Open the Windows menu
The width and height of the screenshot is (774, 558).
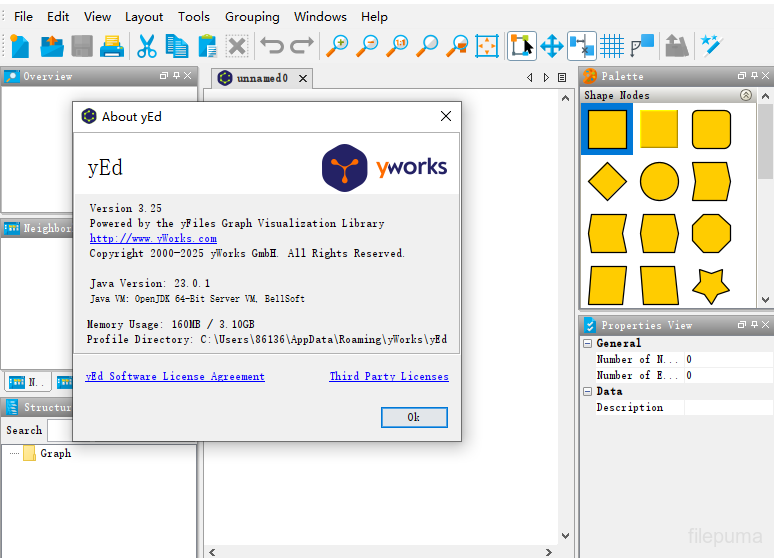pos(320,17)
